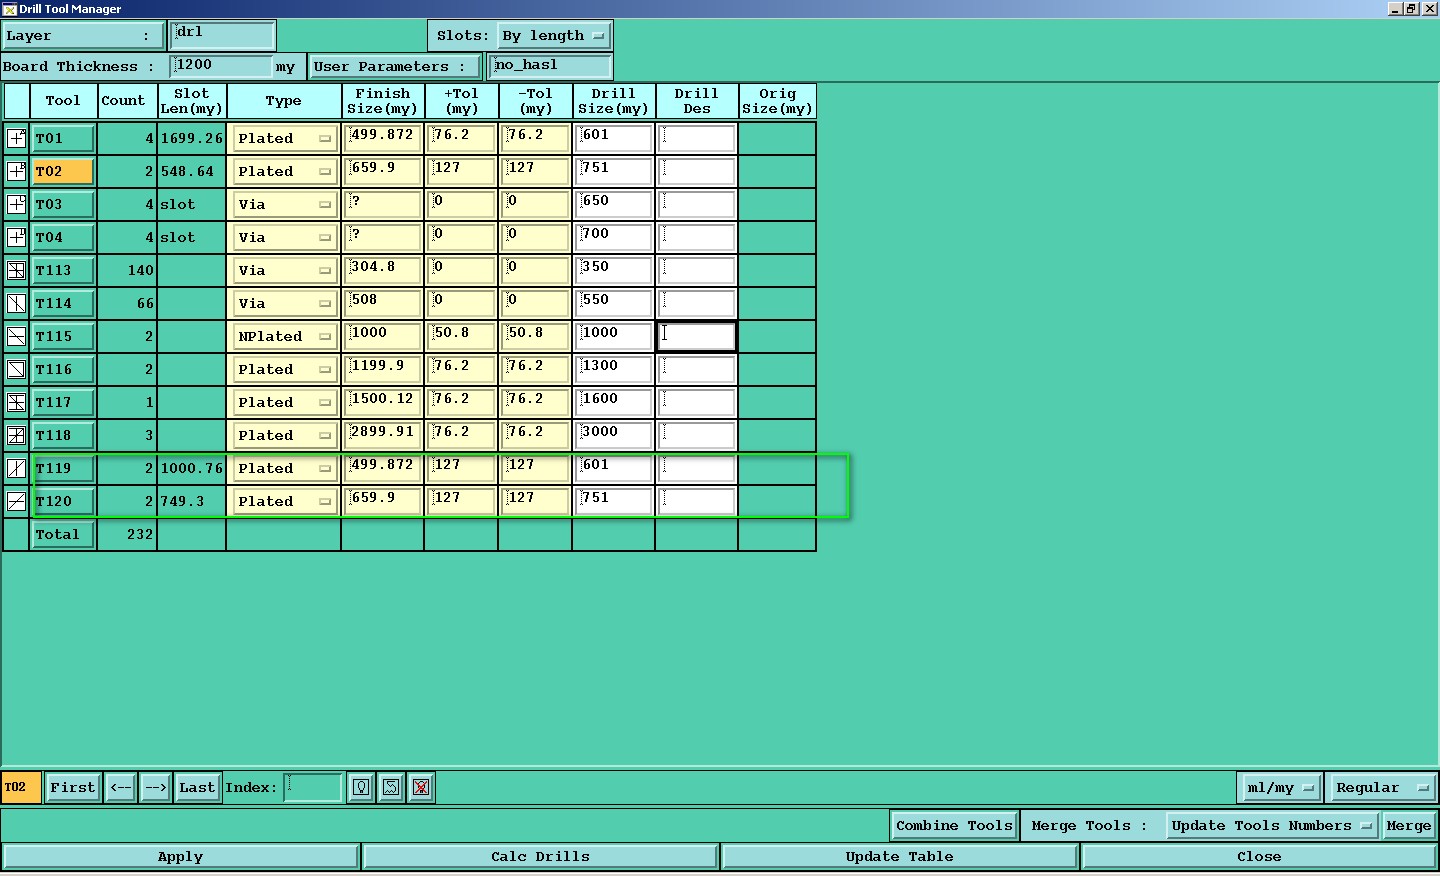Click the T02 row symbol icon
The width and height of the screenshot is (1440, 876).
click(x=16, y=171)
